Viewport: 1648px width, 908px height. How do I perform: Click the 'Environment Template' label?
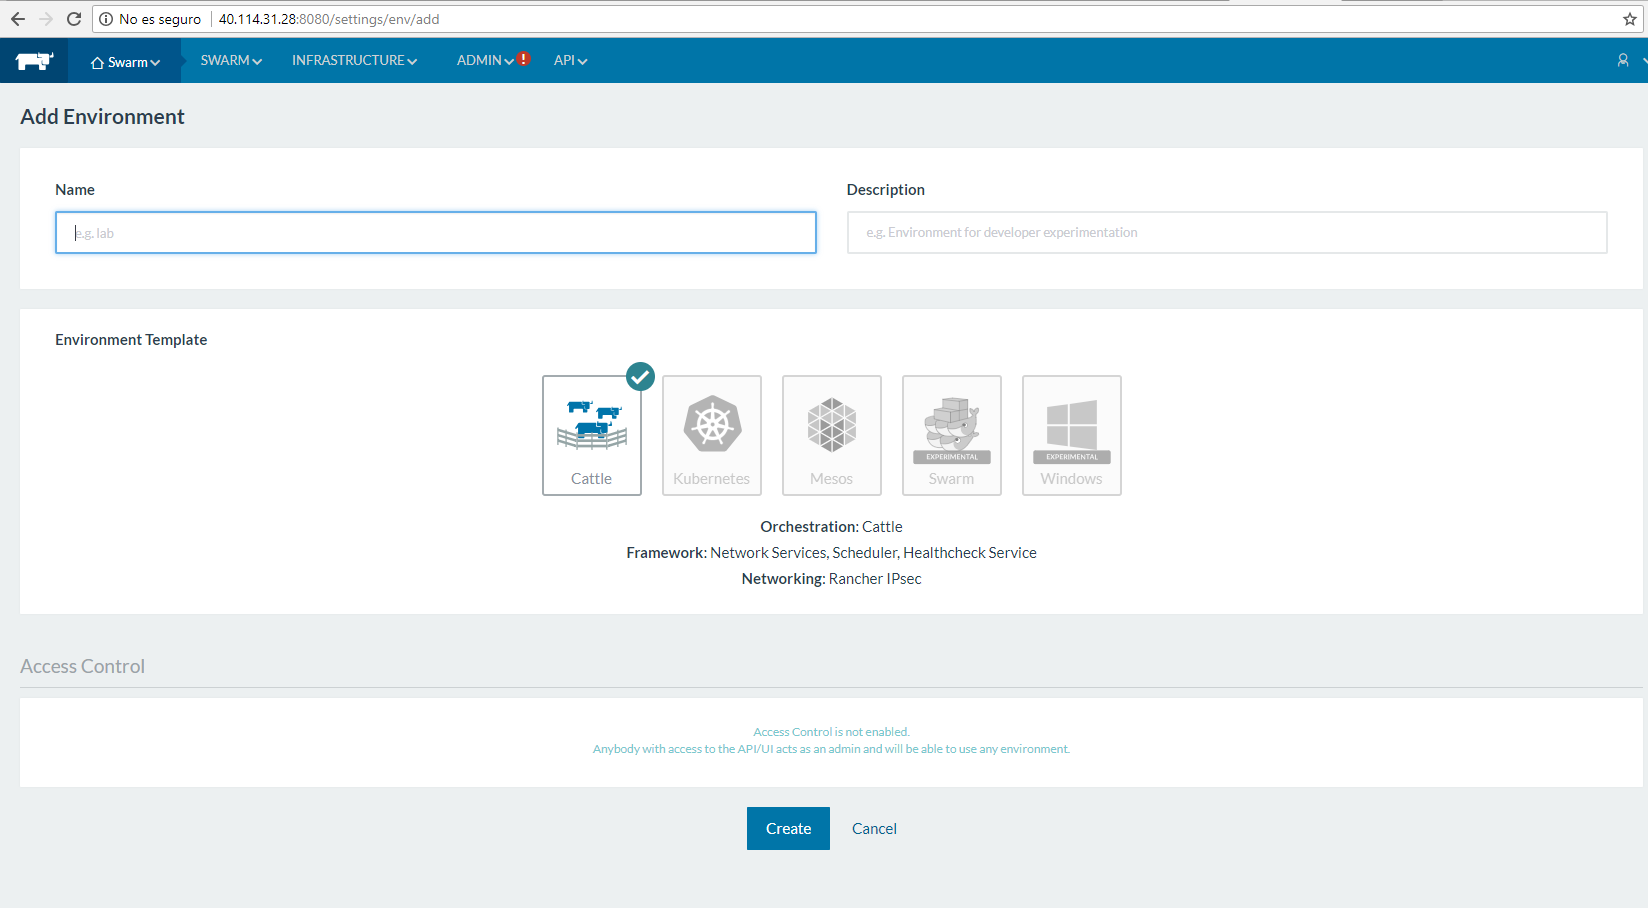pyautogui.click(x=131, y=340)
